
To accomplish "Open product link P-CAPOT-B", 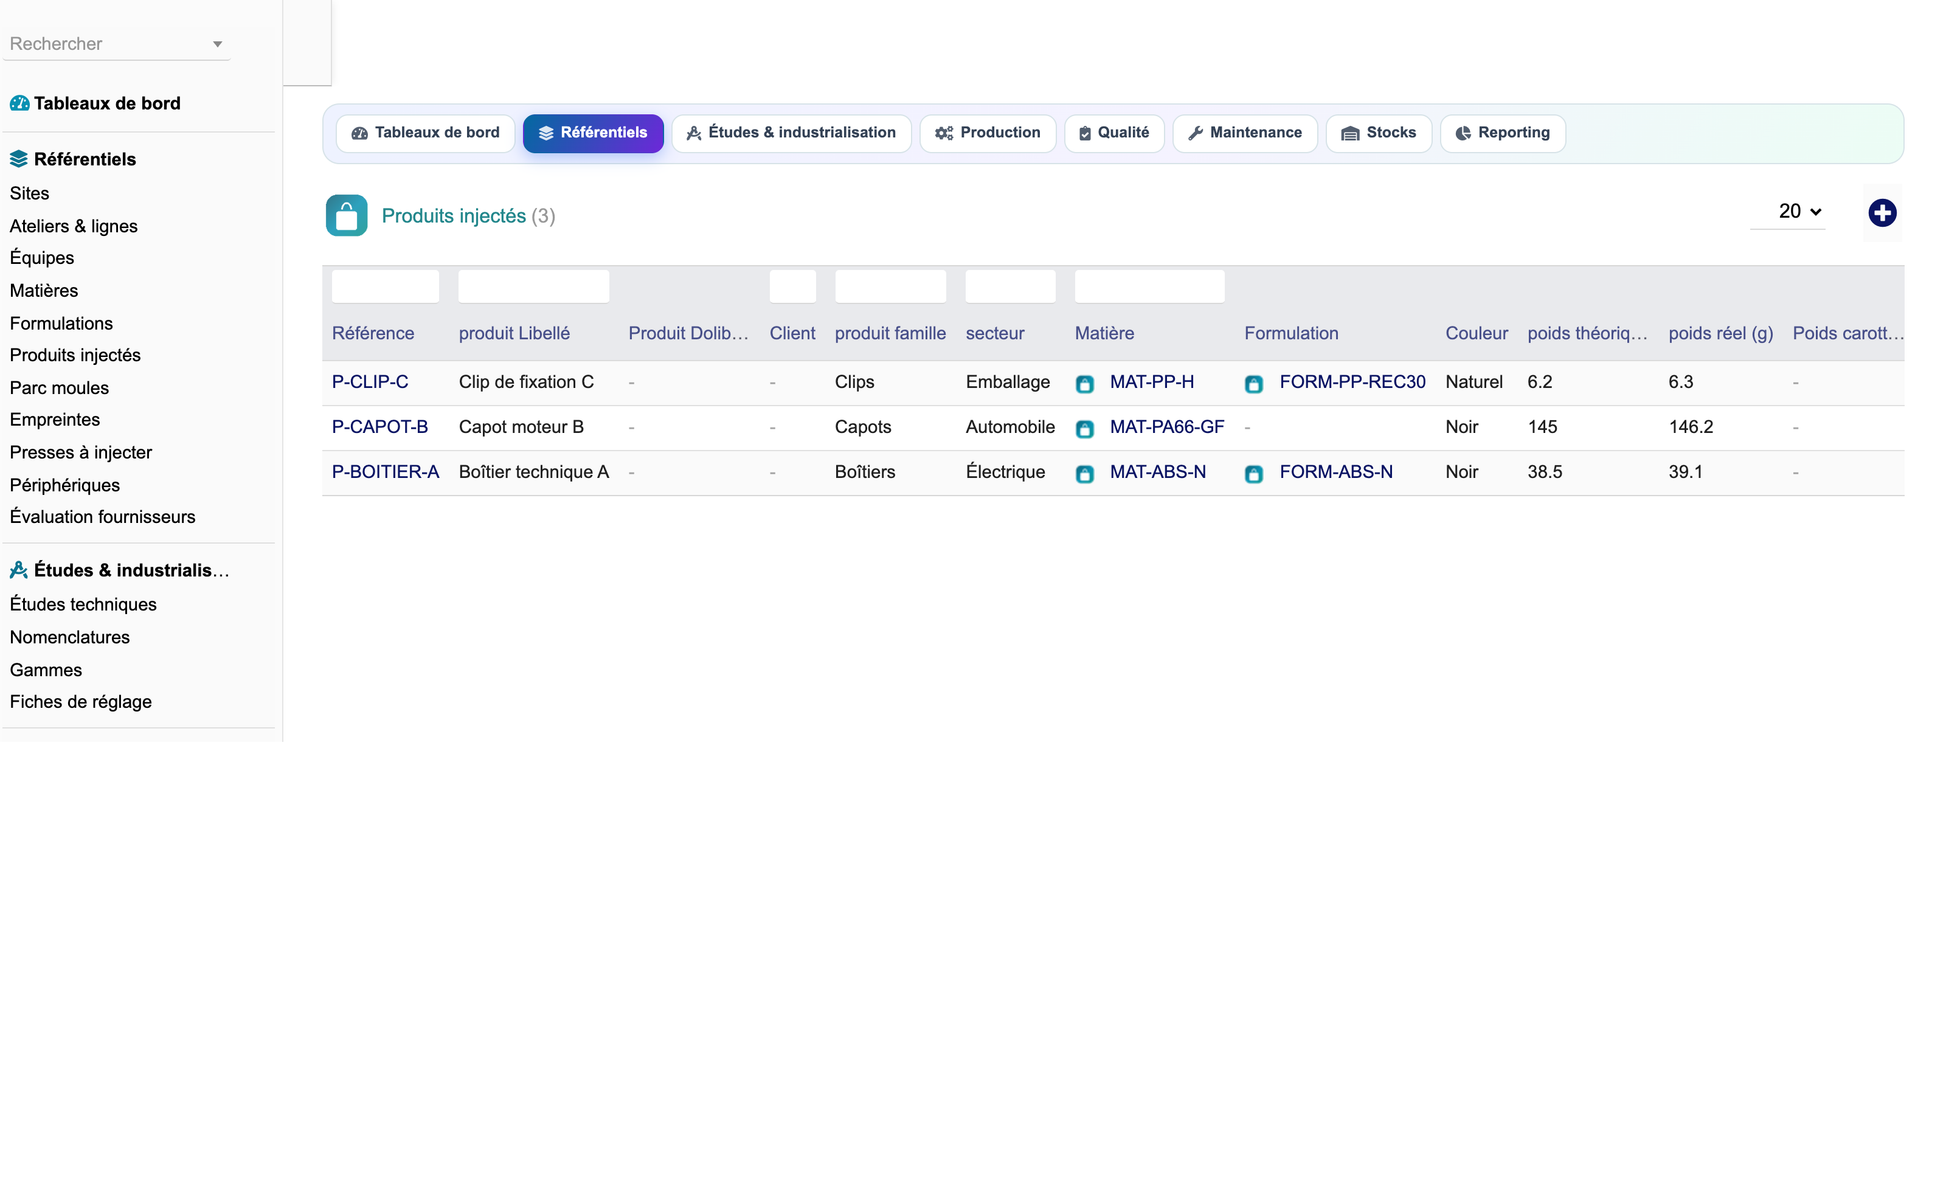I will [x=380, y=427].
